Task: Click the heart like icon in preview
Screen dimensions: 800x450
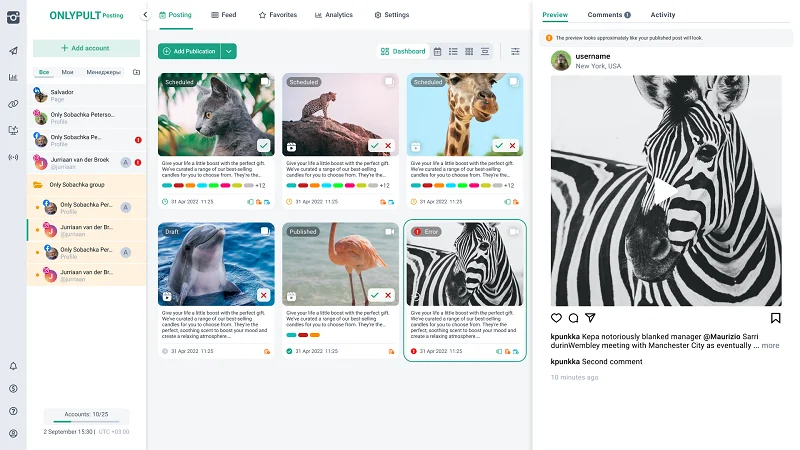Action: click(557, 318)
